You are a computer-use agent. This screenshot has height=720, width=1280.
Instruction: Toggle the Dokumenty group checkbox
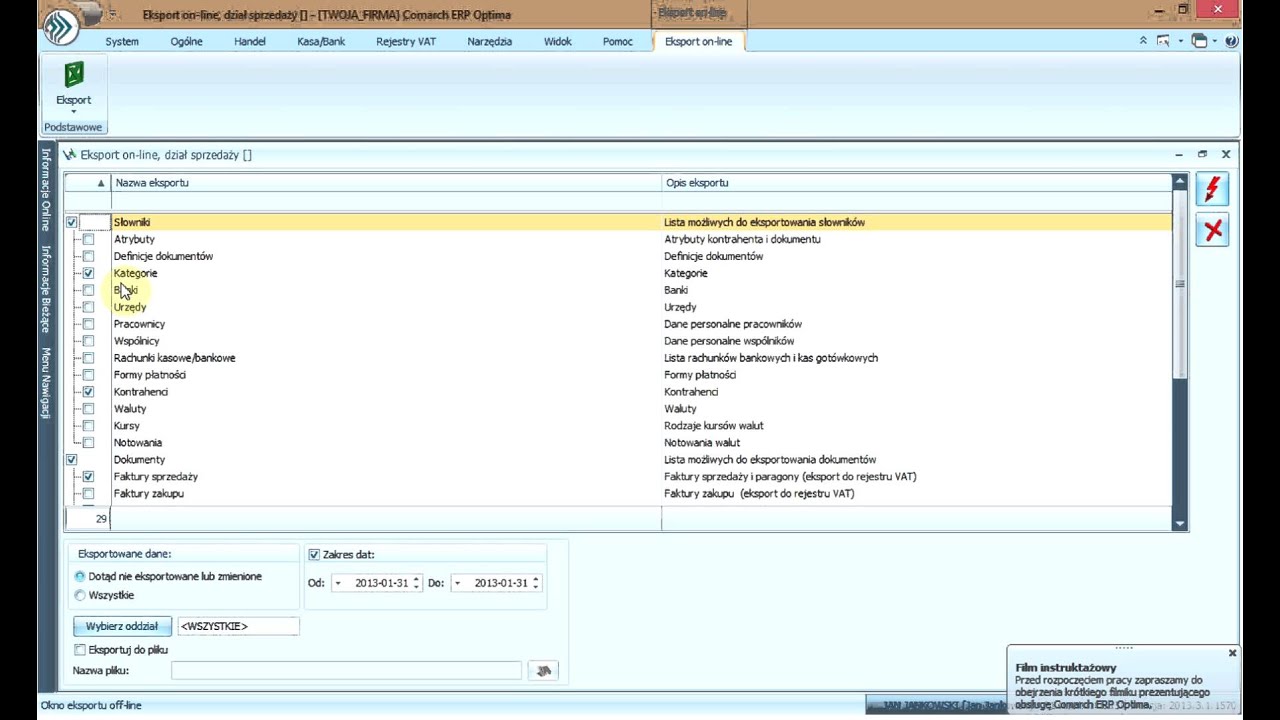click(71, 460)
